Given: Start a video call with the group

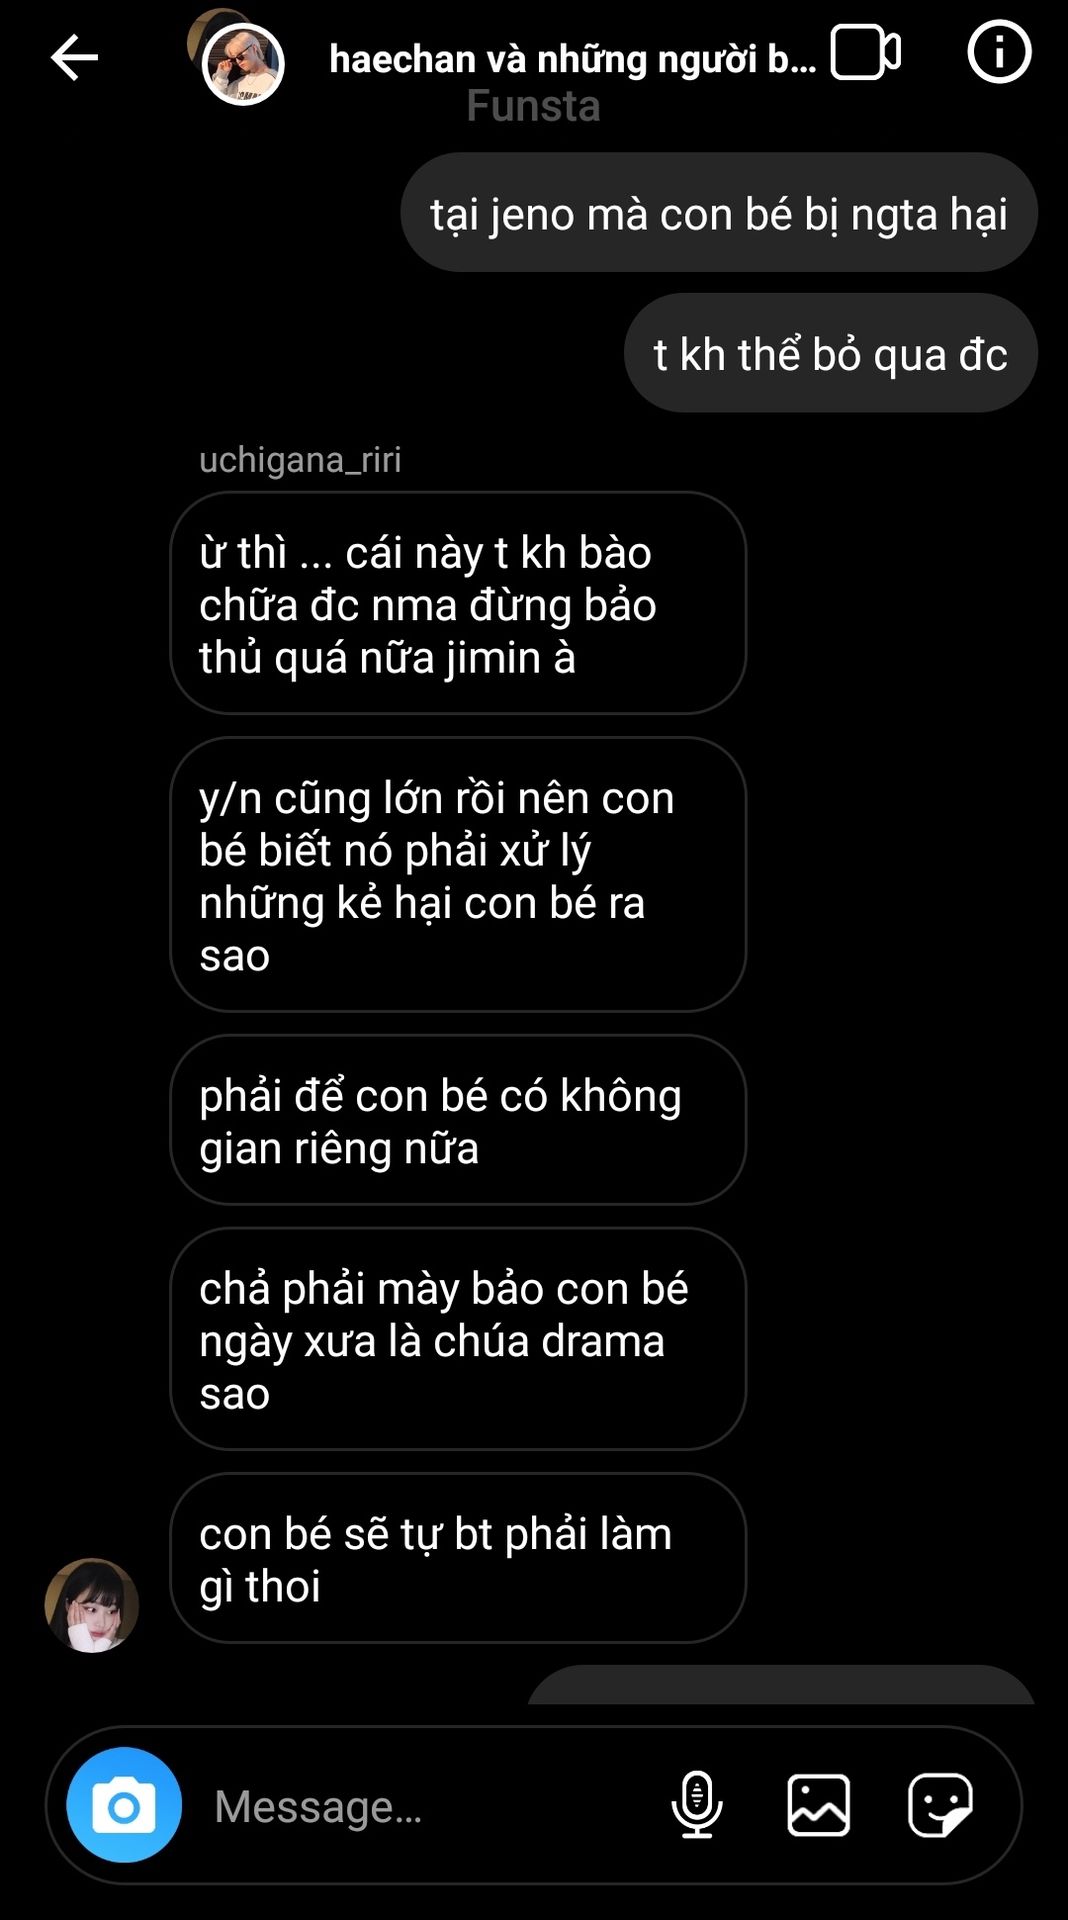Looking at the screenshot, I should (865, 52).
